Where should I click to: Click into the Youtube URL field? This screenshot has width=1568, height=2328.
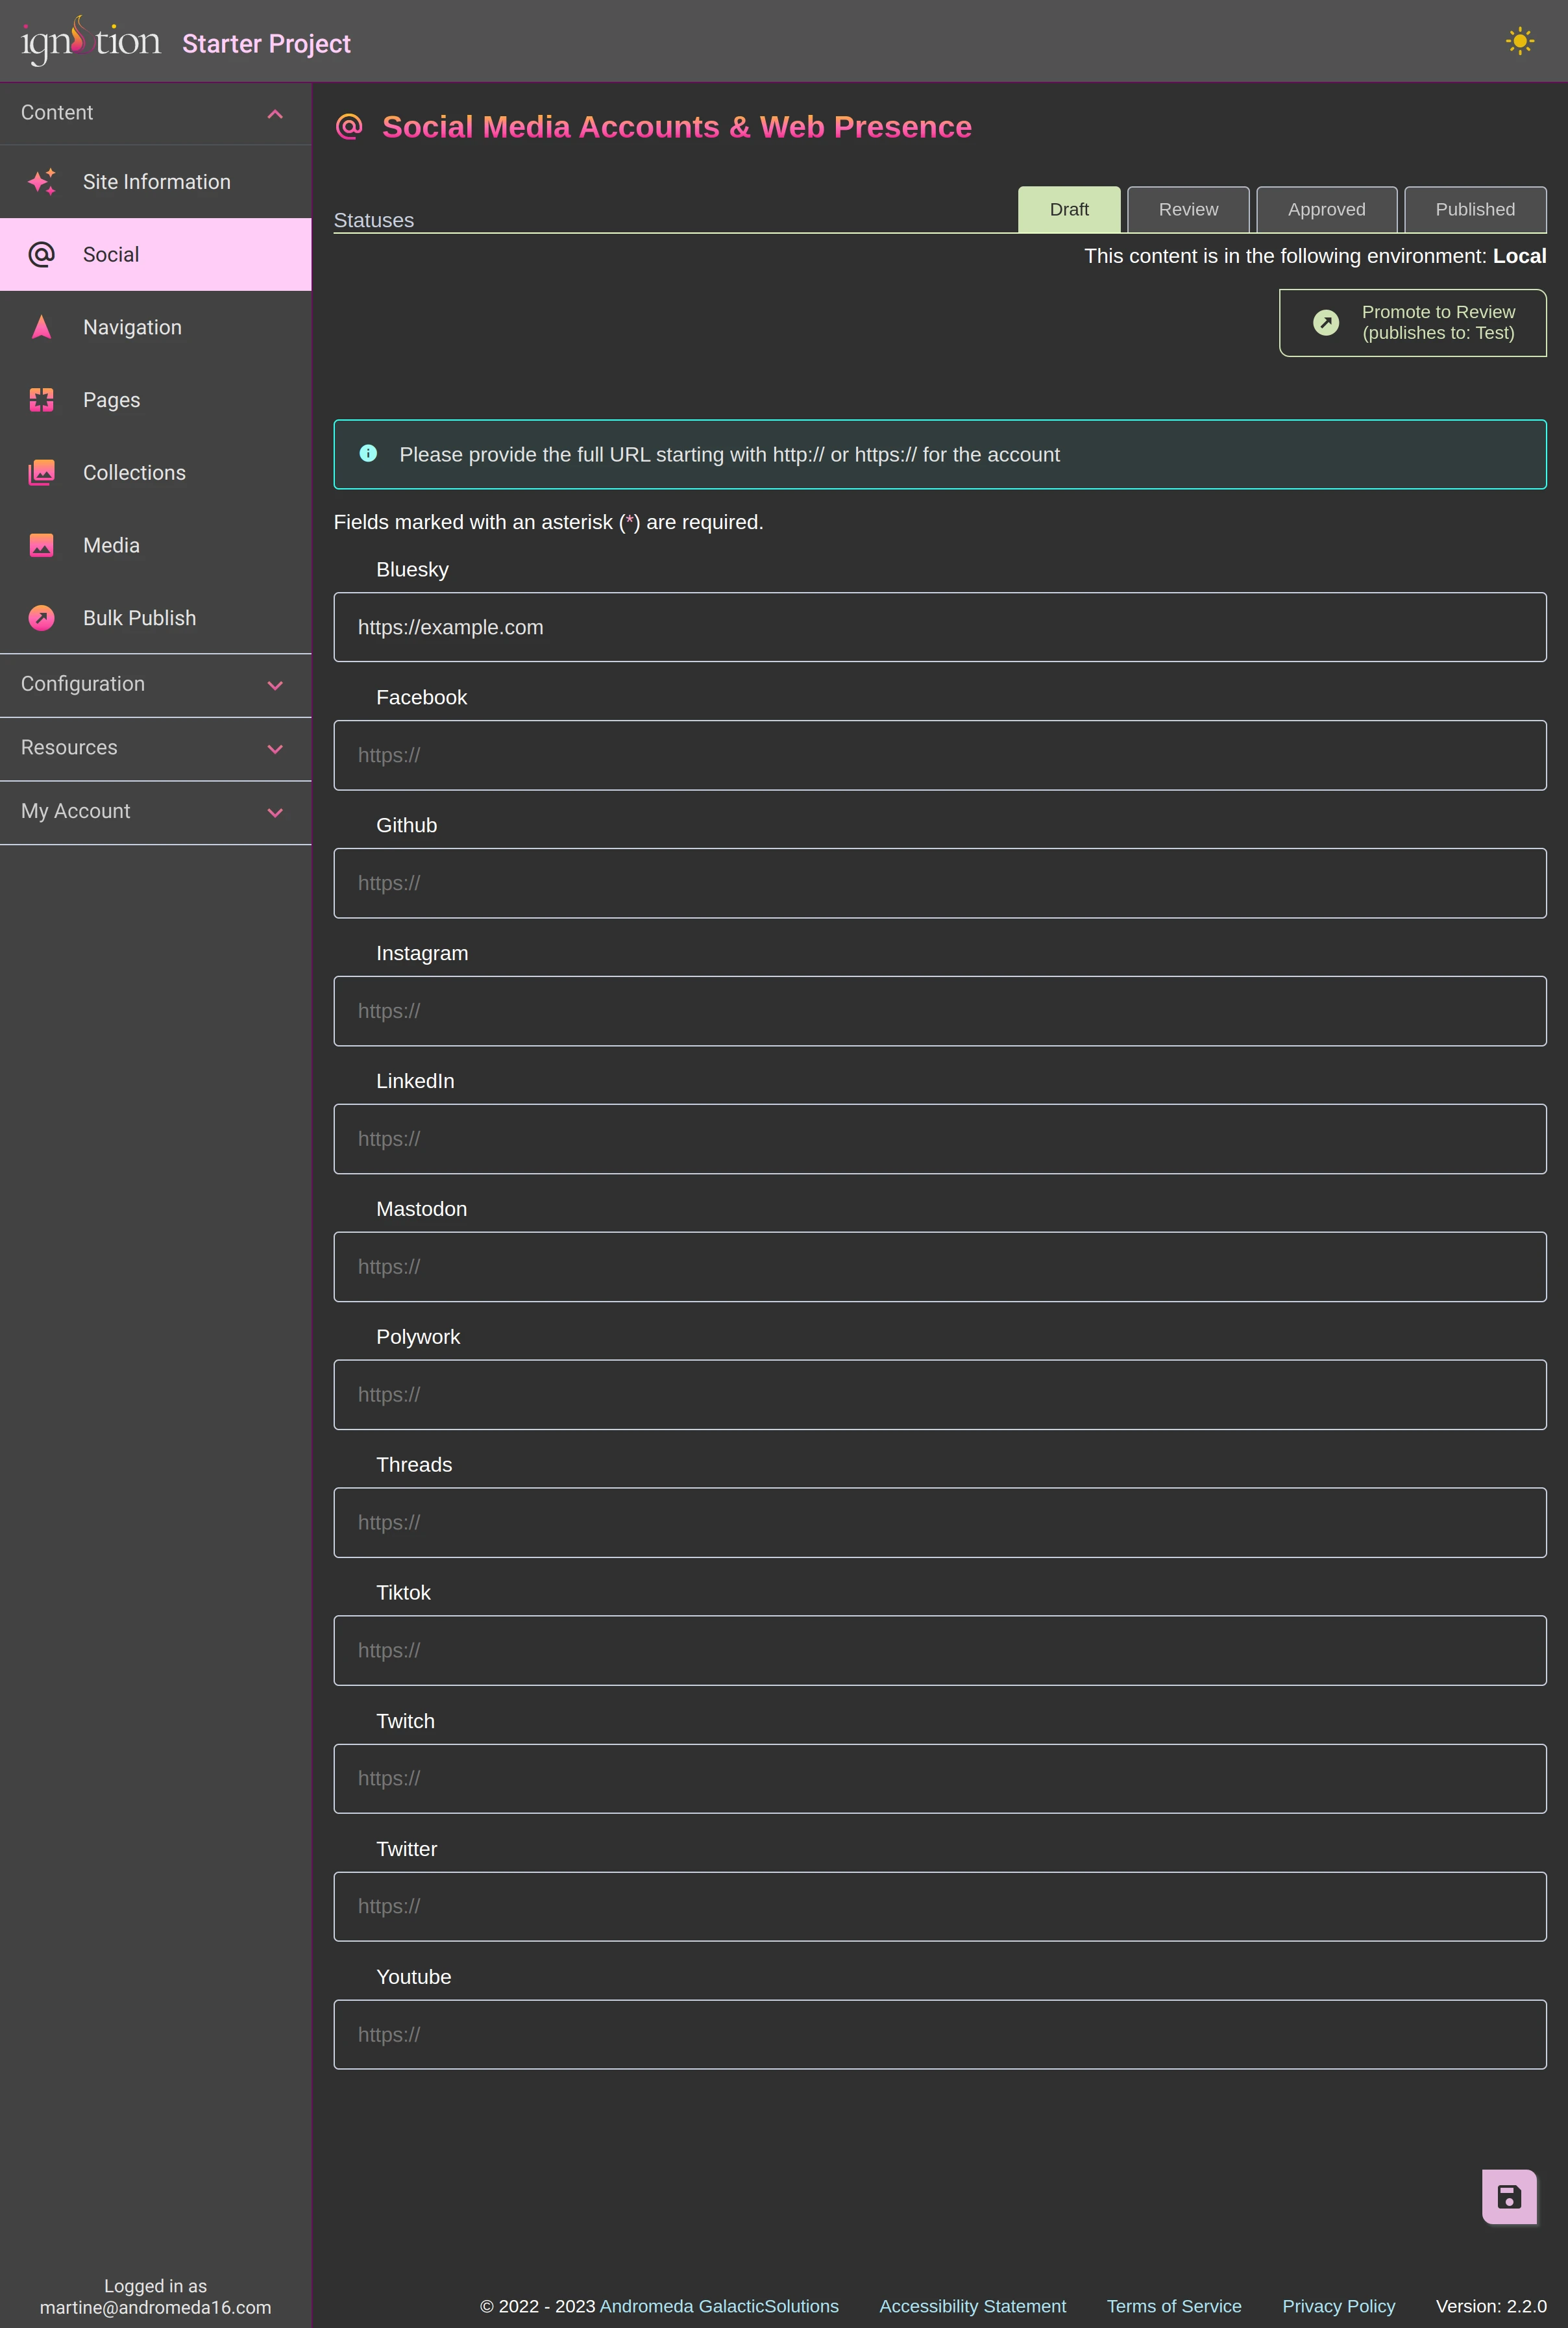940,2035
